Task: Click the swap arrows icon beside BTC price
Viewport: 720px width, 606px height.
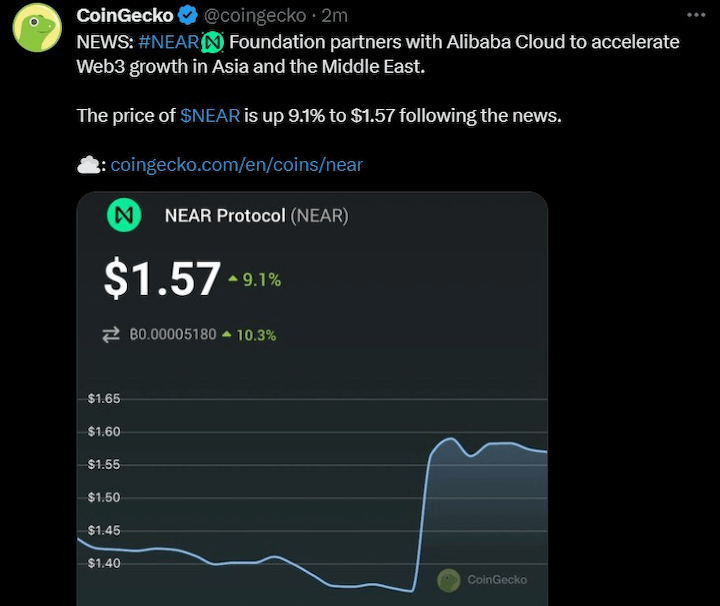Action: [111, 335]
